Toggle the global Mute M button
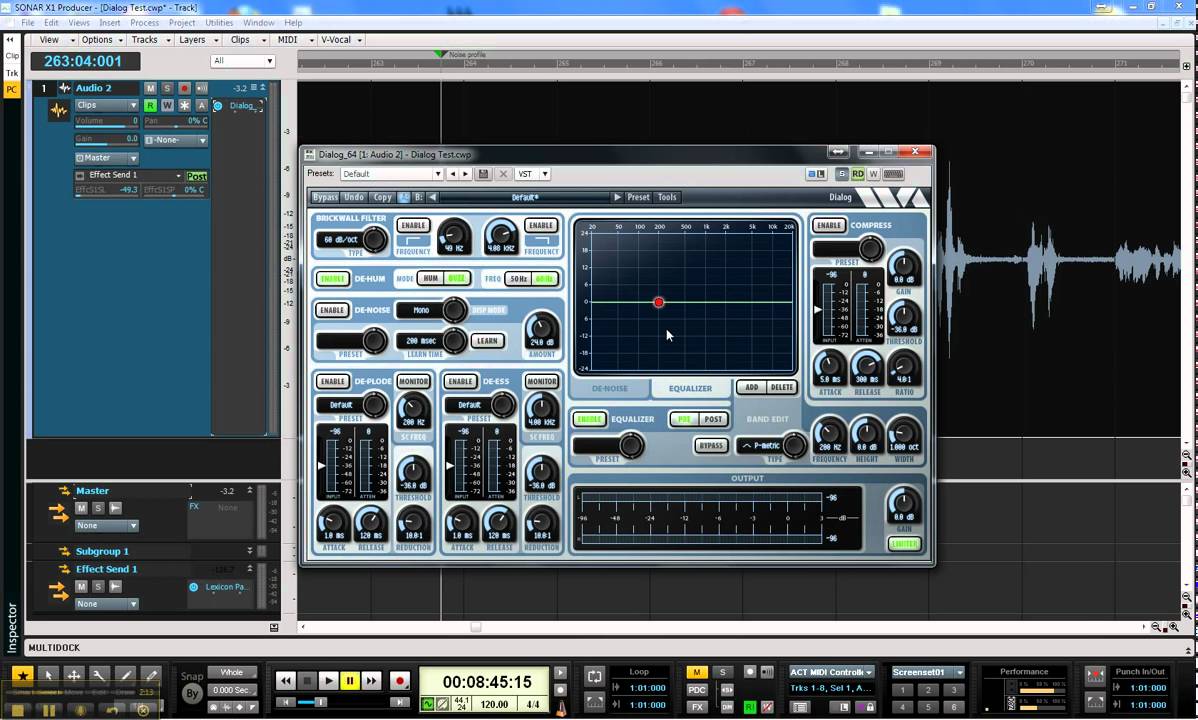 pyautogui.click(x=696, y=672)
